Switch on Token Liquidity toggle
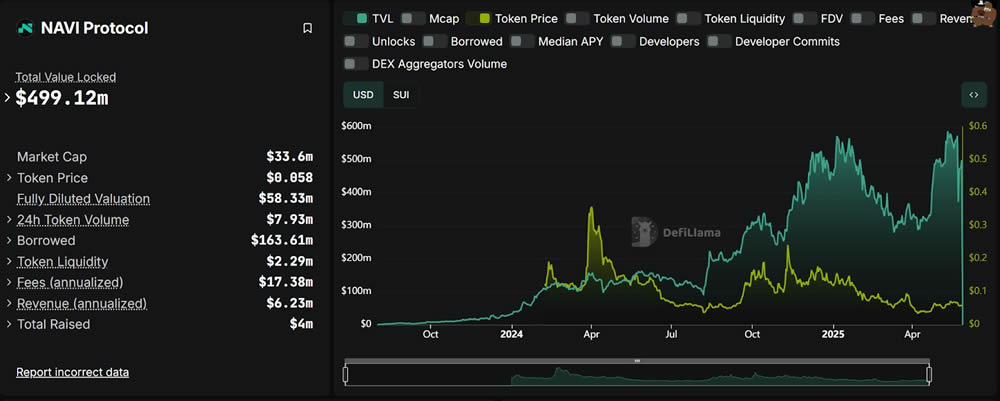 688,18
